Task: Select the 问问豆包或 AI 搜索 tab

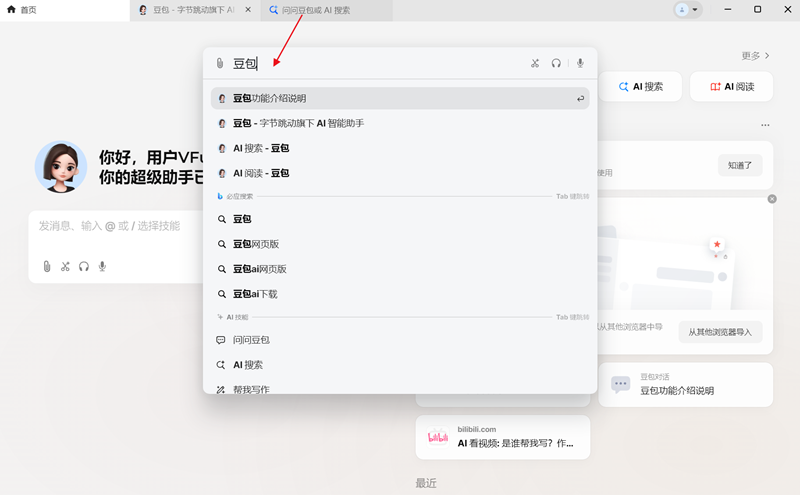Action: click(327, 10)
